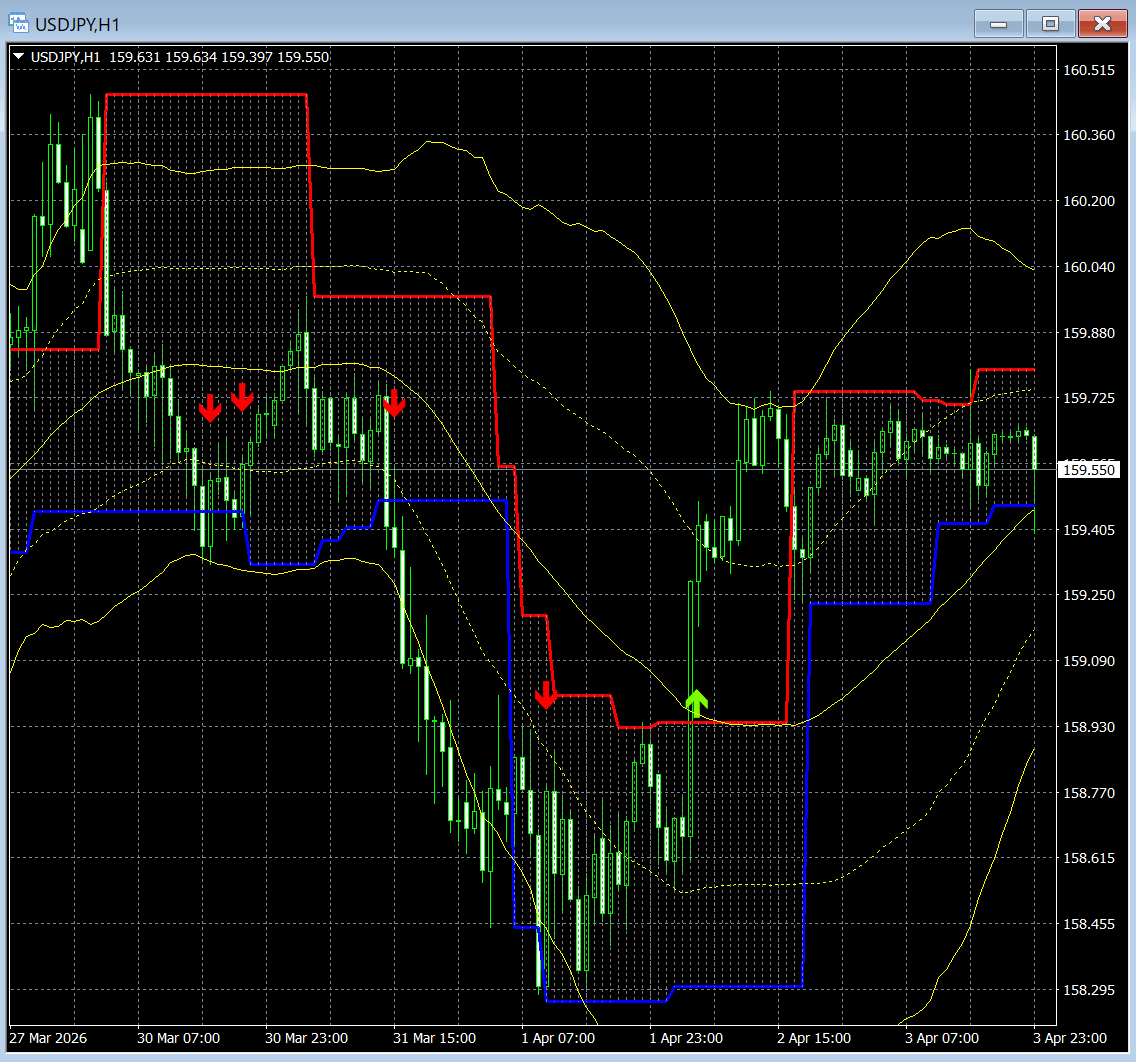Click the 159.725 price scale label
1136x1062 pixels.
pos(1088,398)
